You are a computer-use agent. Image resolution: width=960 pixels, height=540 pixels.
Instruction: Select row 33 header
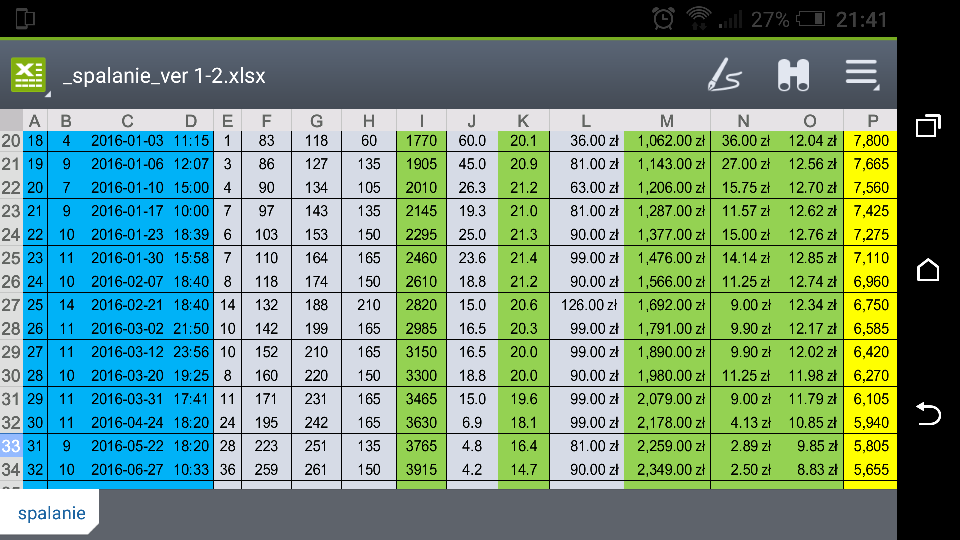[11, 445]
